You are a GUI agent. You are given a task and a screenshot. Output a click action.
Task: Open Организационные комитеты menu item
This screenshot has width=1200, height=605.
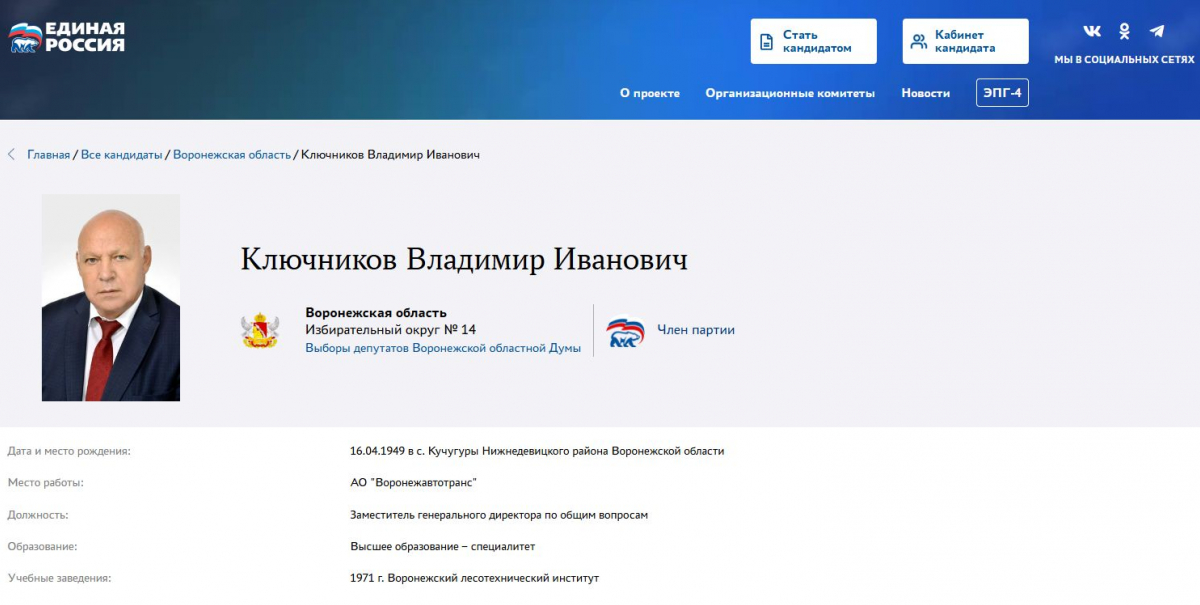pyautogui.click(x=790, y=93)
